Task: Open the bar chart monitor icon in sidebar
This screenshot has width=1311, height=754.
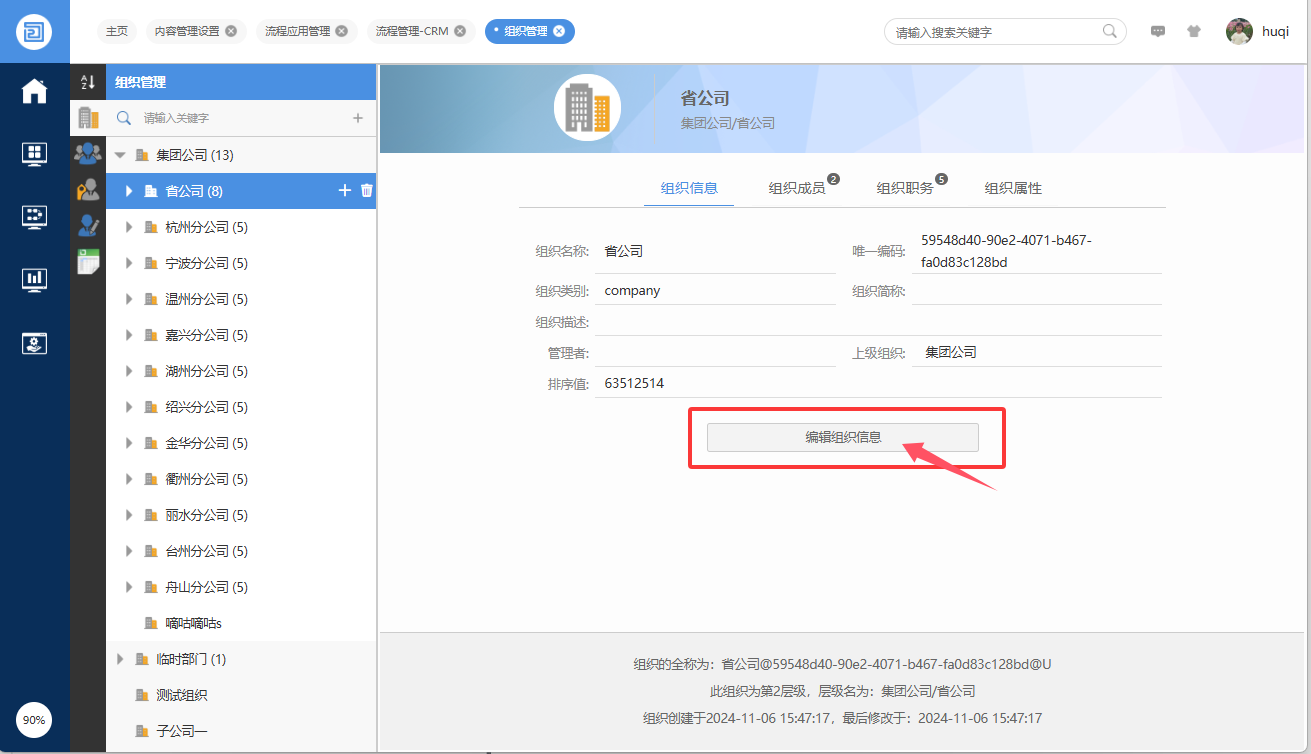Action: tap(34, 280)
